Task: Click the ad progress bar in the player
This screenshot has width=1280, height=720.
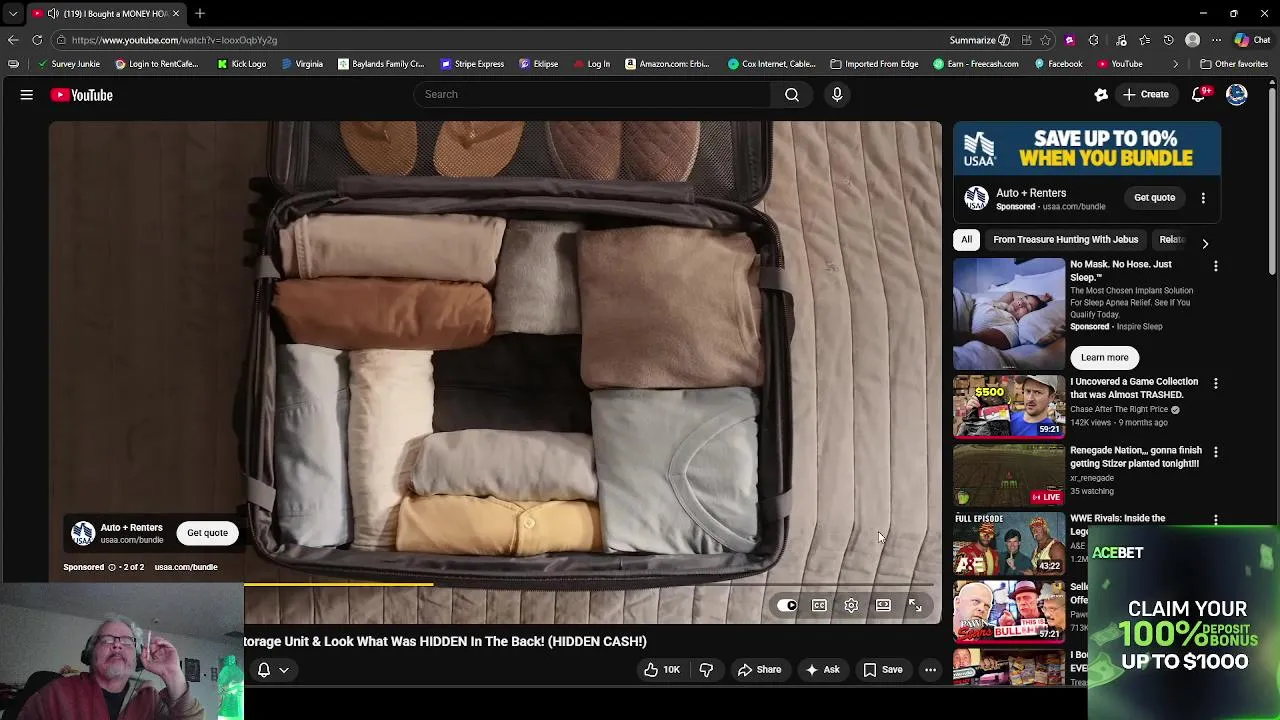Action: pyautogui.click(x=589, y=585)
